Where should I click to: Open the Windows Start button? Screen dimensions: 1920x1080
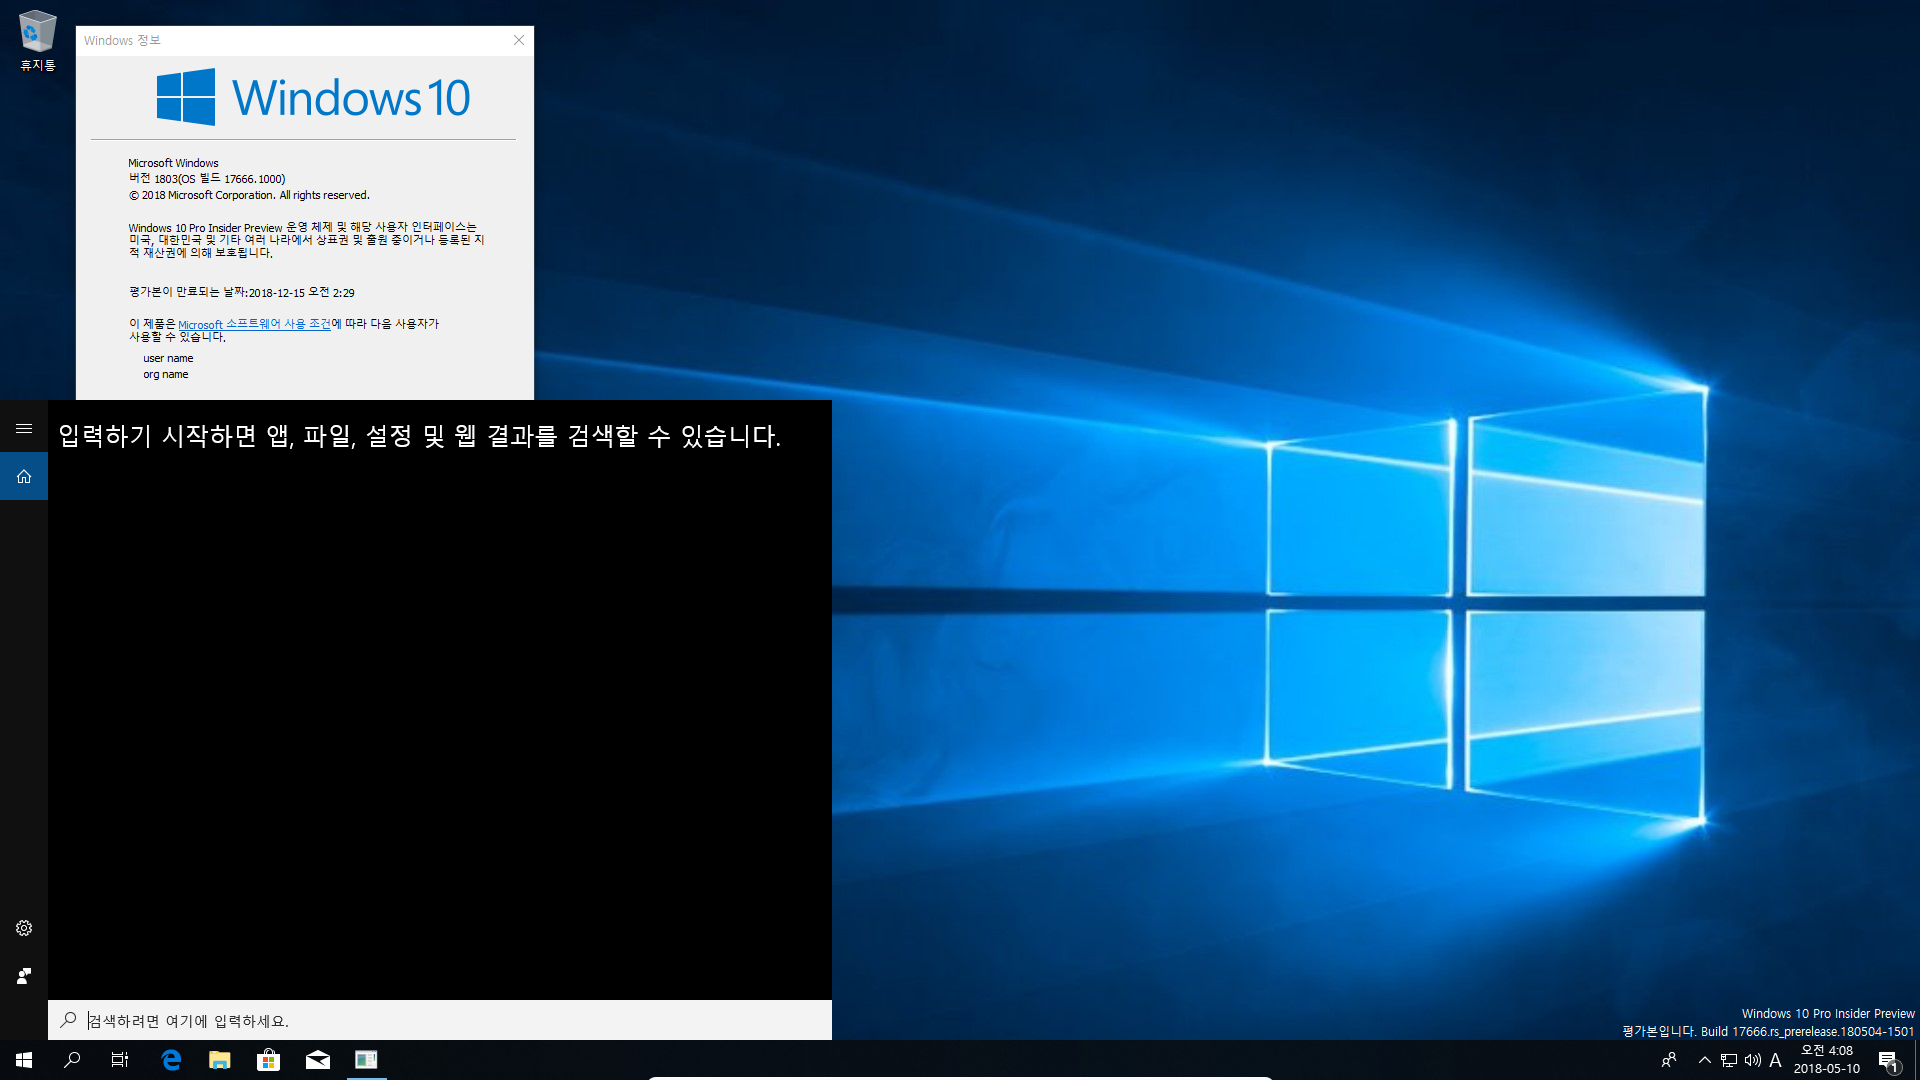coord(24,1060)
